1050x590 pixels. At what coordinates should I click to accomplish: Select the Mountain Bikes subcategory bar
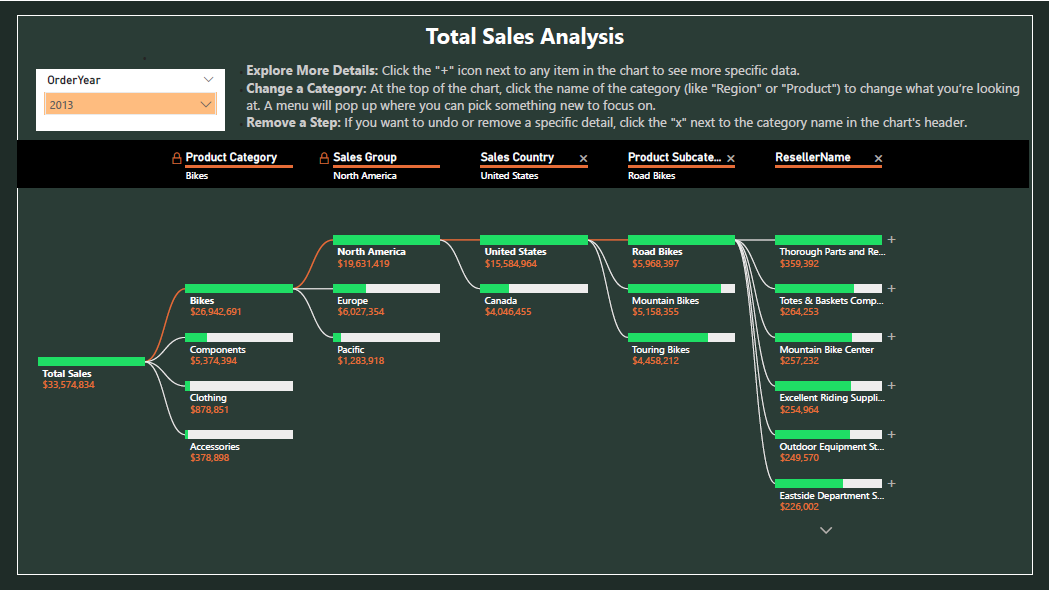click(681, 289)
